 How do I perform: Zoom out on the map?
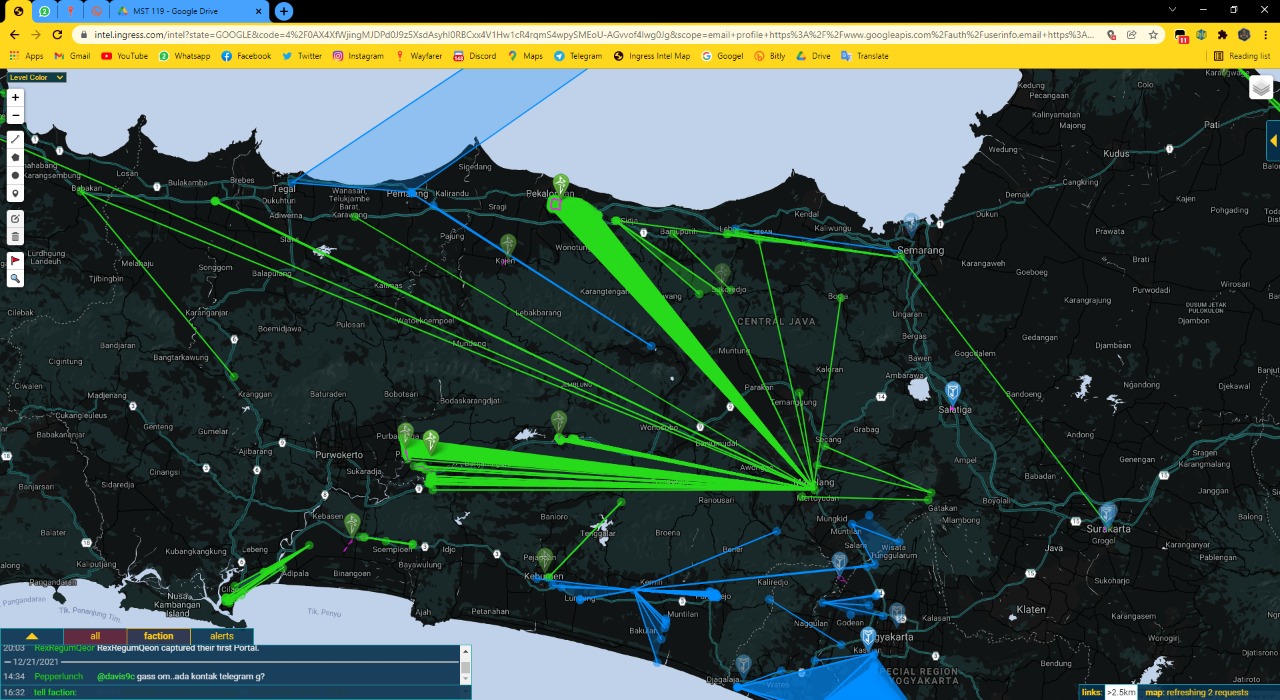click(x=15, y=115)
